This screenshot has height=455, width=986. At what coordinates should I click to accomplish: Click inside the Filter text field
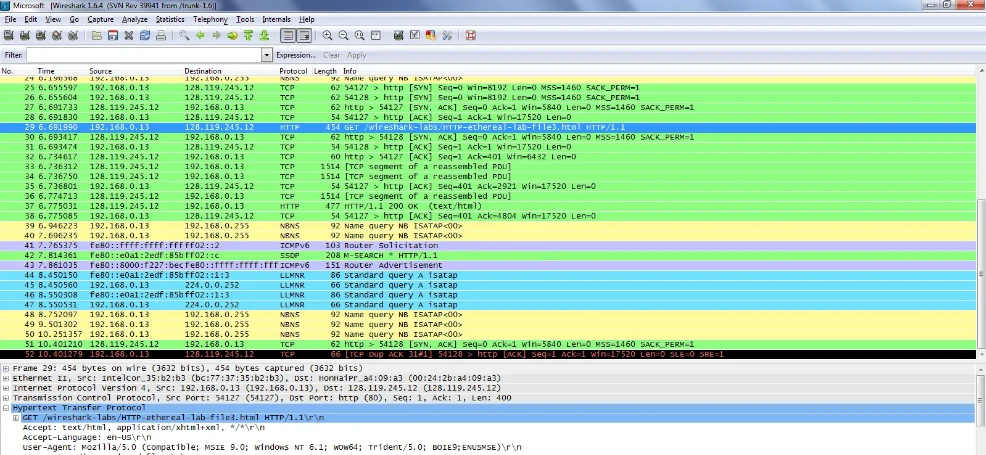[x=143, y=55]
